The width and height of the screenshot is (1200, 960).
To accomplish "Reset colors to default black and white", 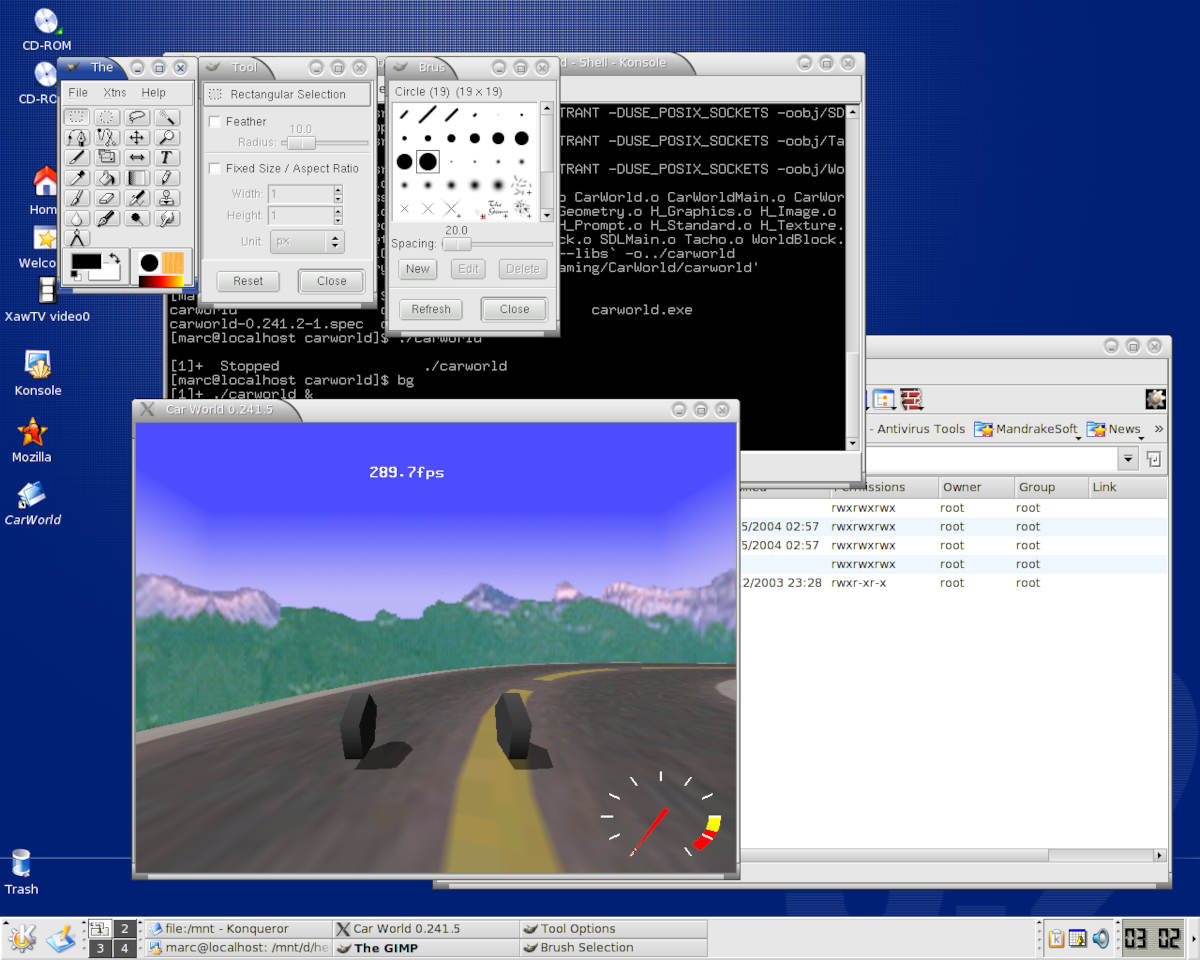I will [x=76, y=276].
